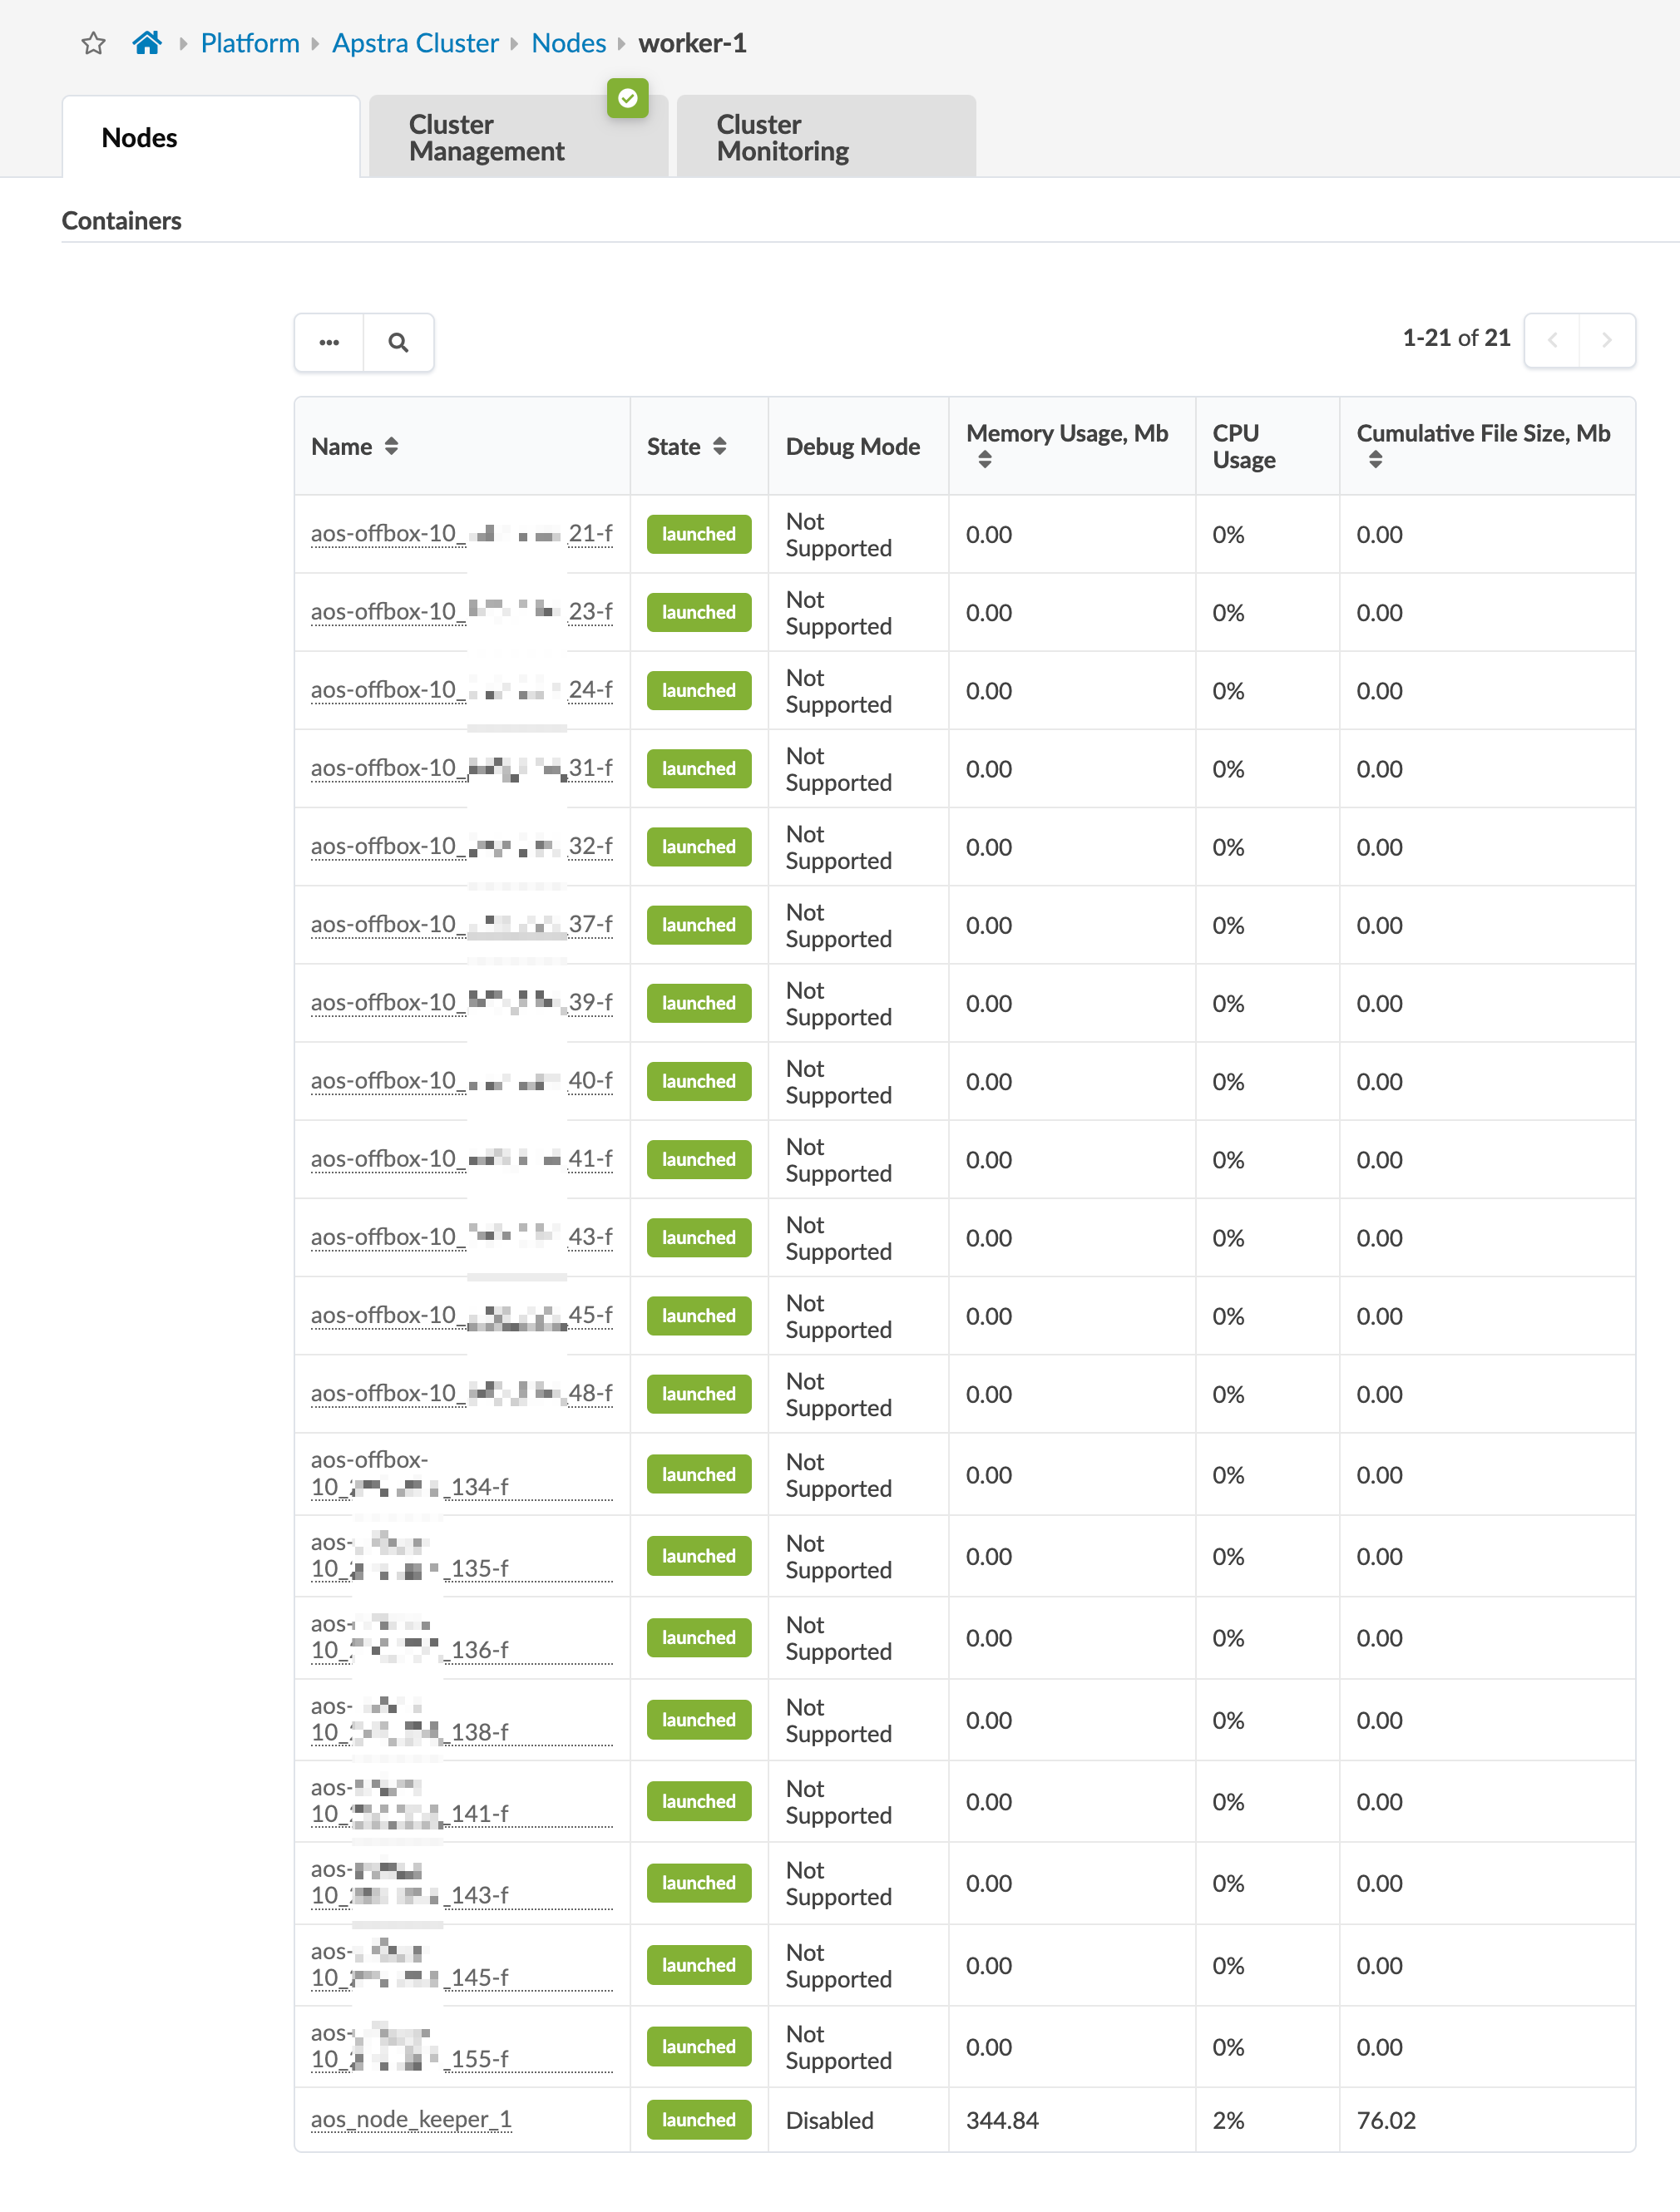Open Apstra Cluster breadcrumb link
The height and width of the screenshot is (2212, 1680).
pyautogui.click(x=415, y=43)
